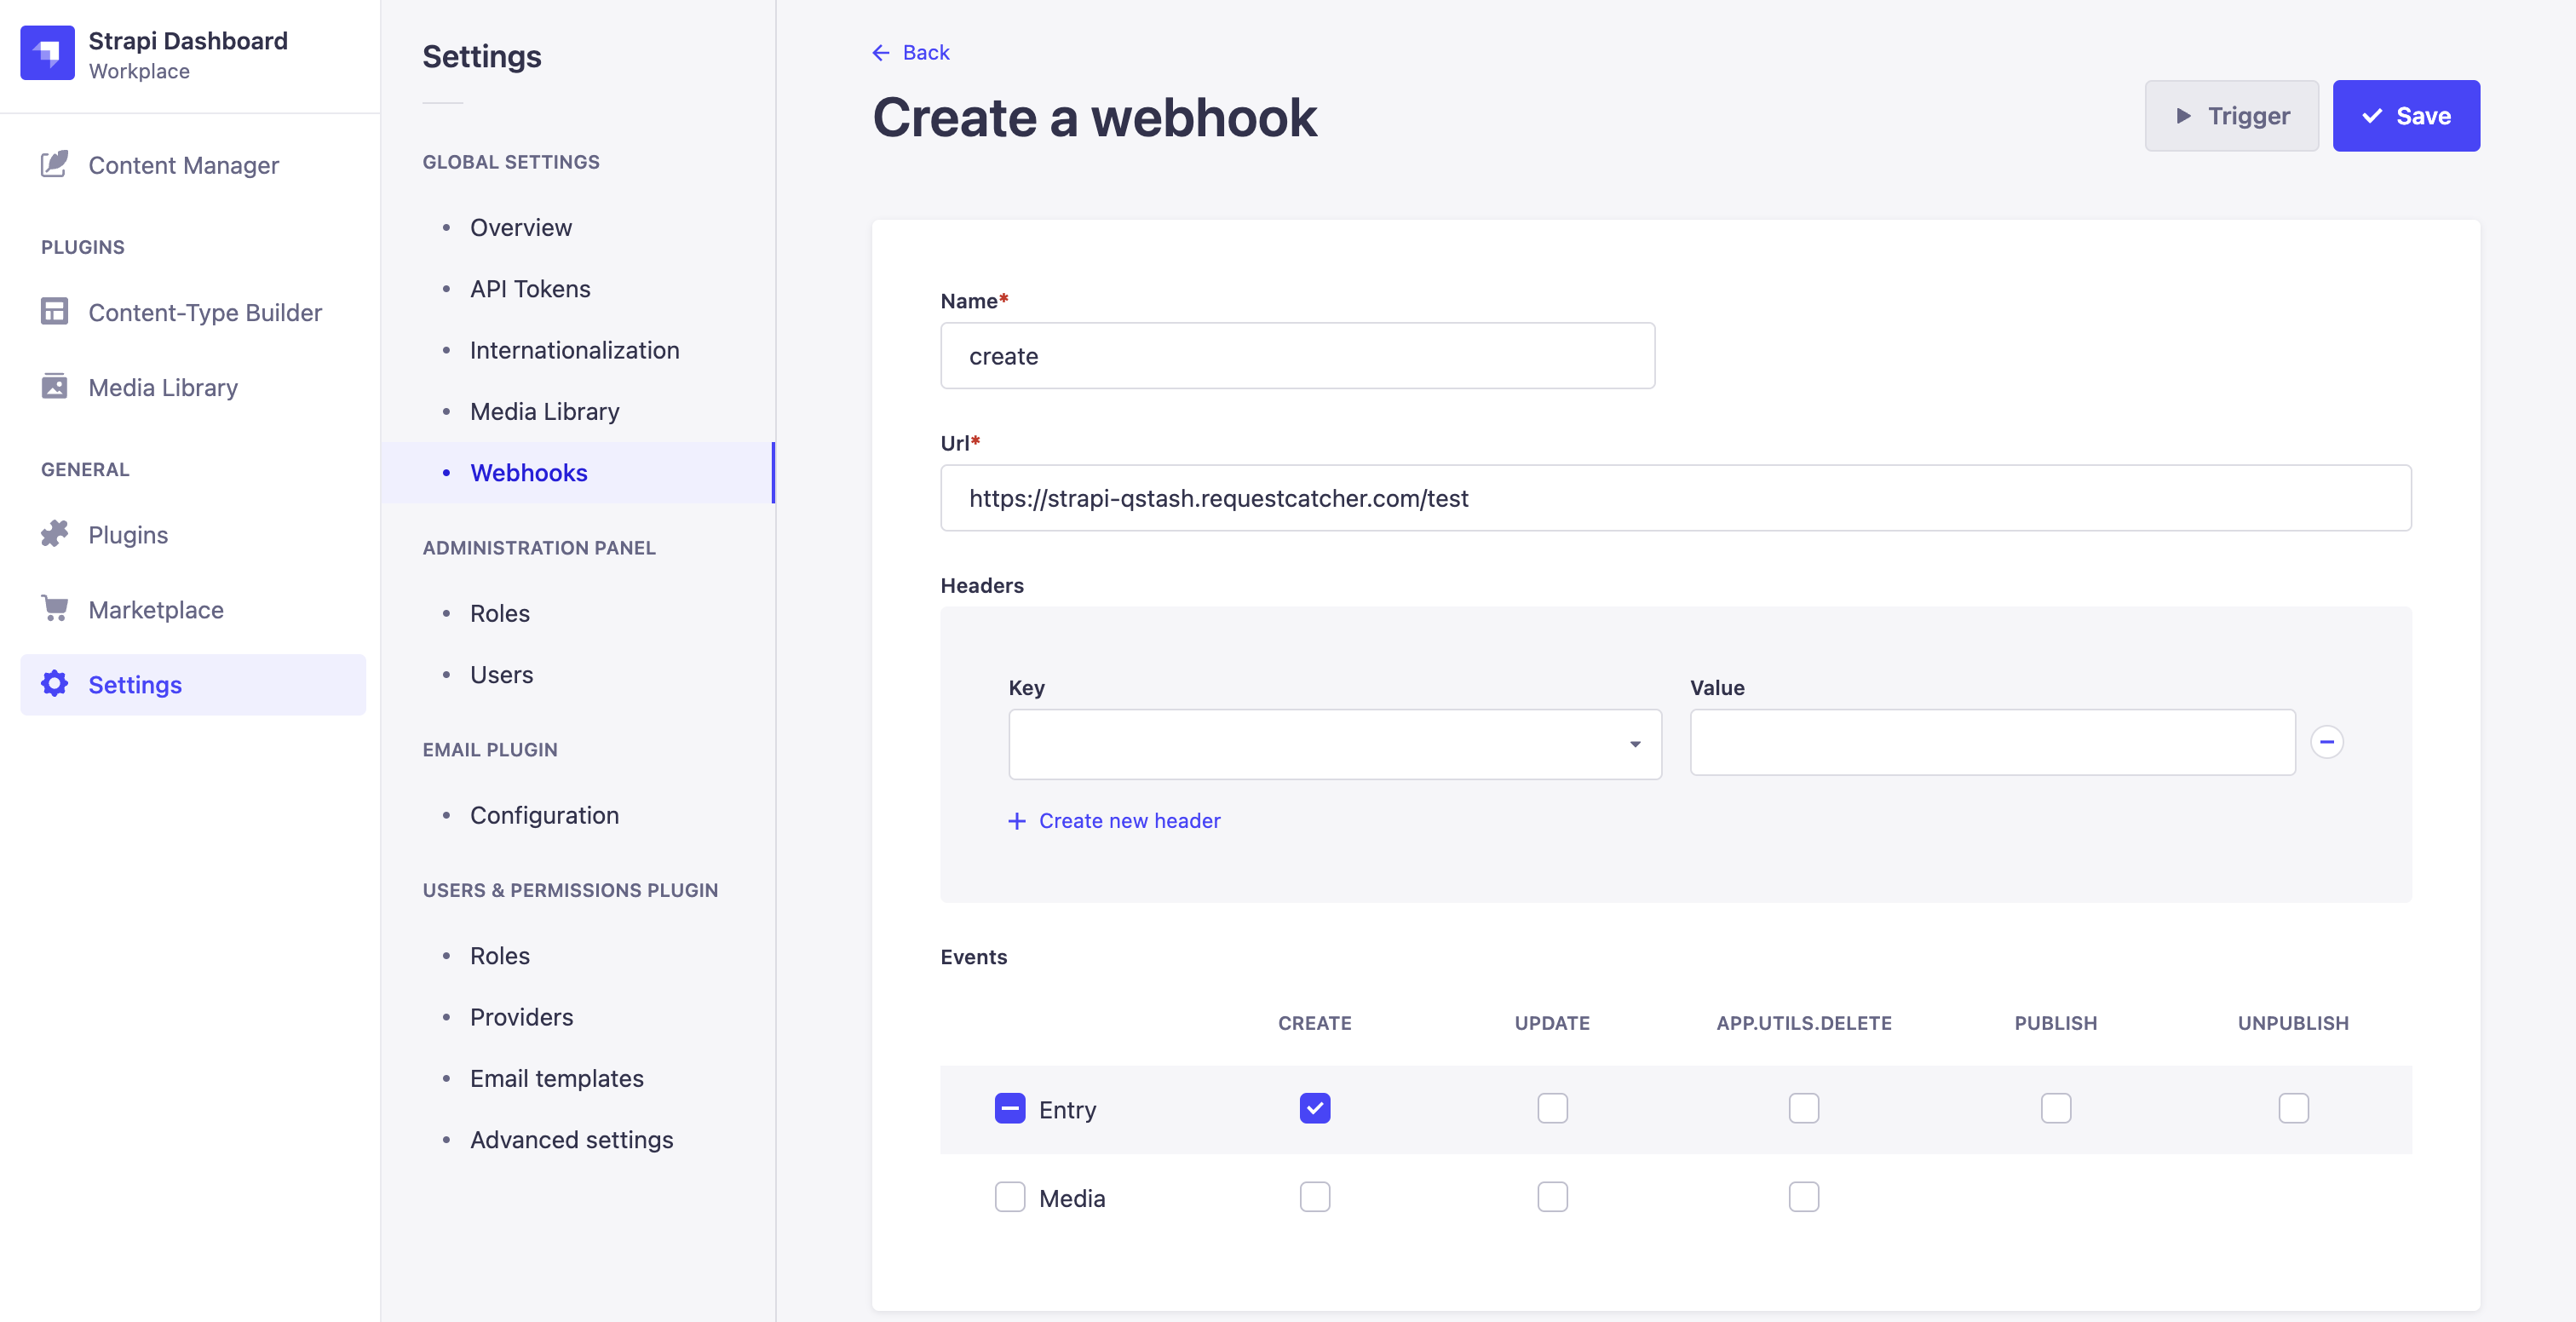Click the Settings gear icon
The width and height of the screenshot is (2576, 1322).
click(54, 684)
